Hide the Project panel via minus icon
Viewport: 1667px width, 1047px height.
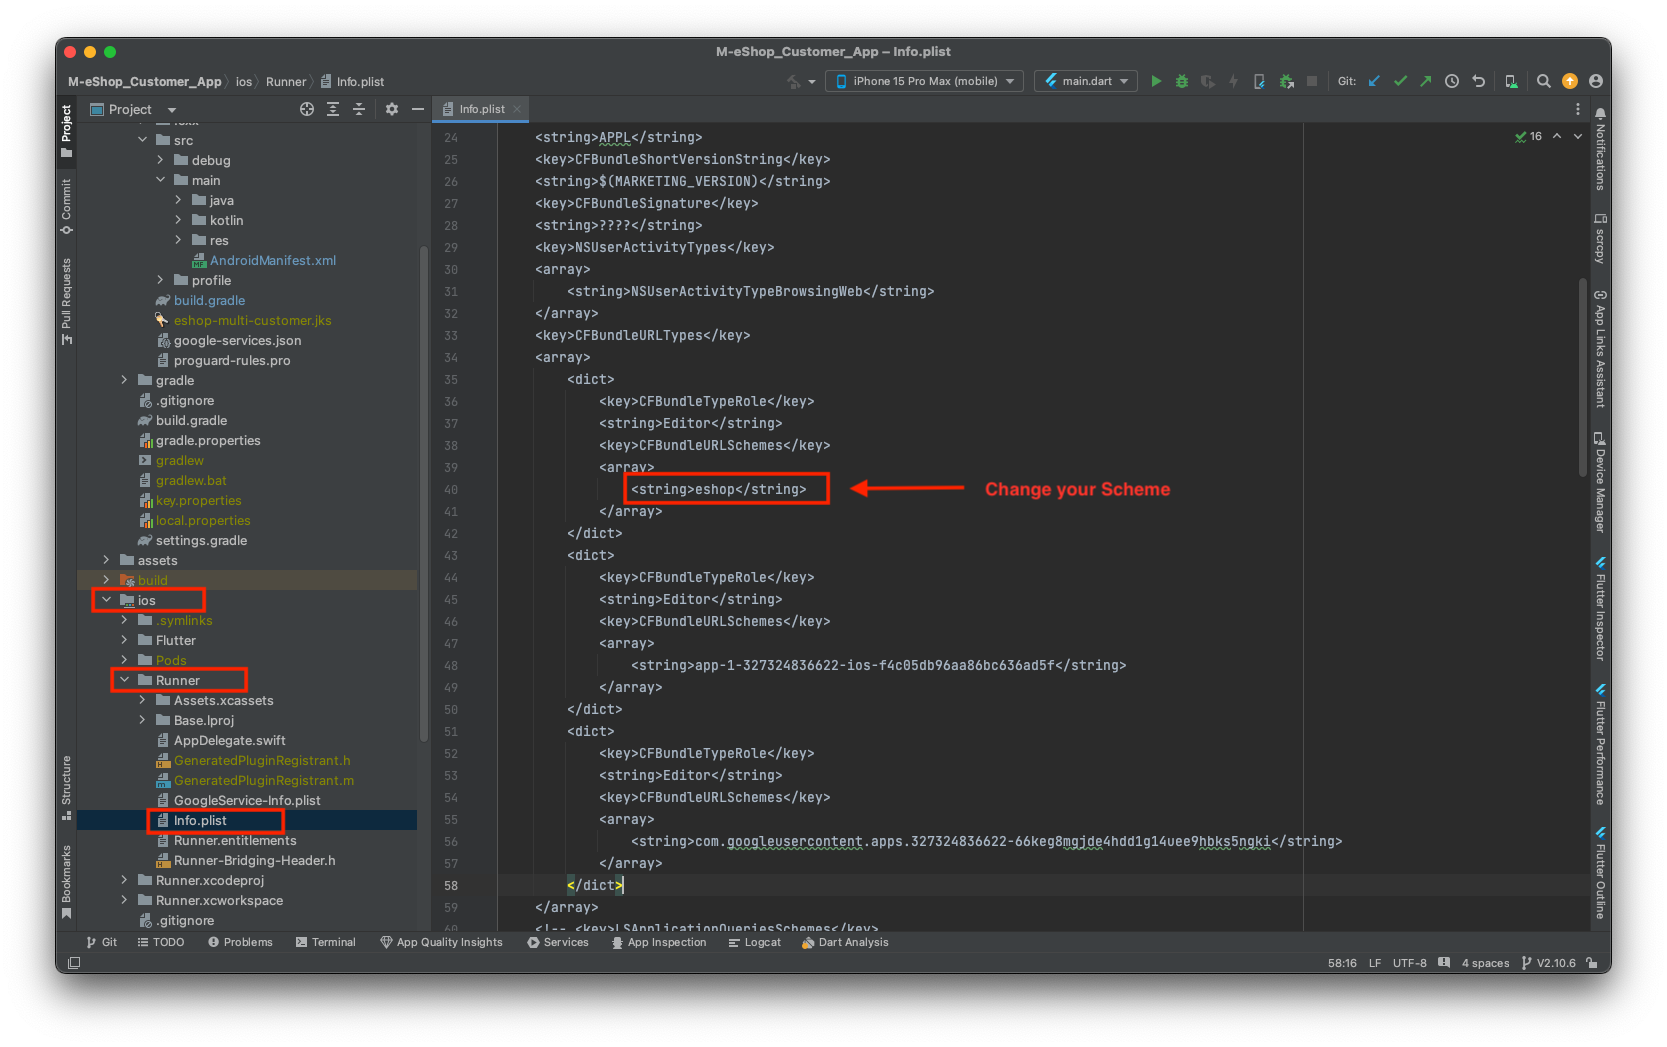418,109
